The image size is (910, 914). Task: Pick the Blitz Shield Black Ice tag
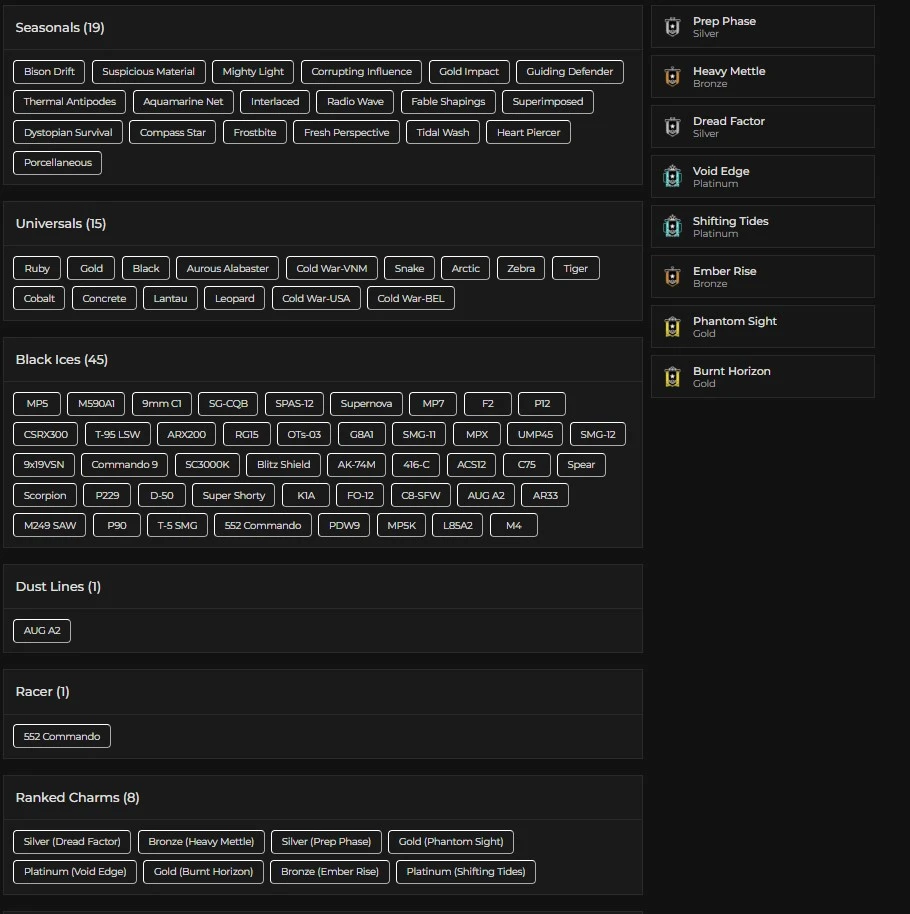(283, 464)
